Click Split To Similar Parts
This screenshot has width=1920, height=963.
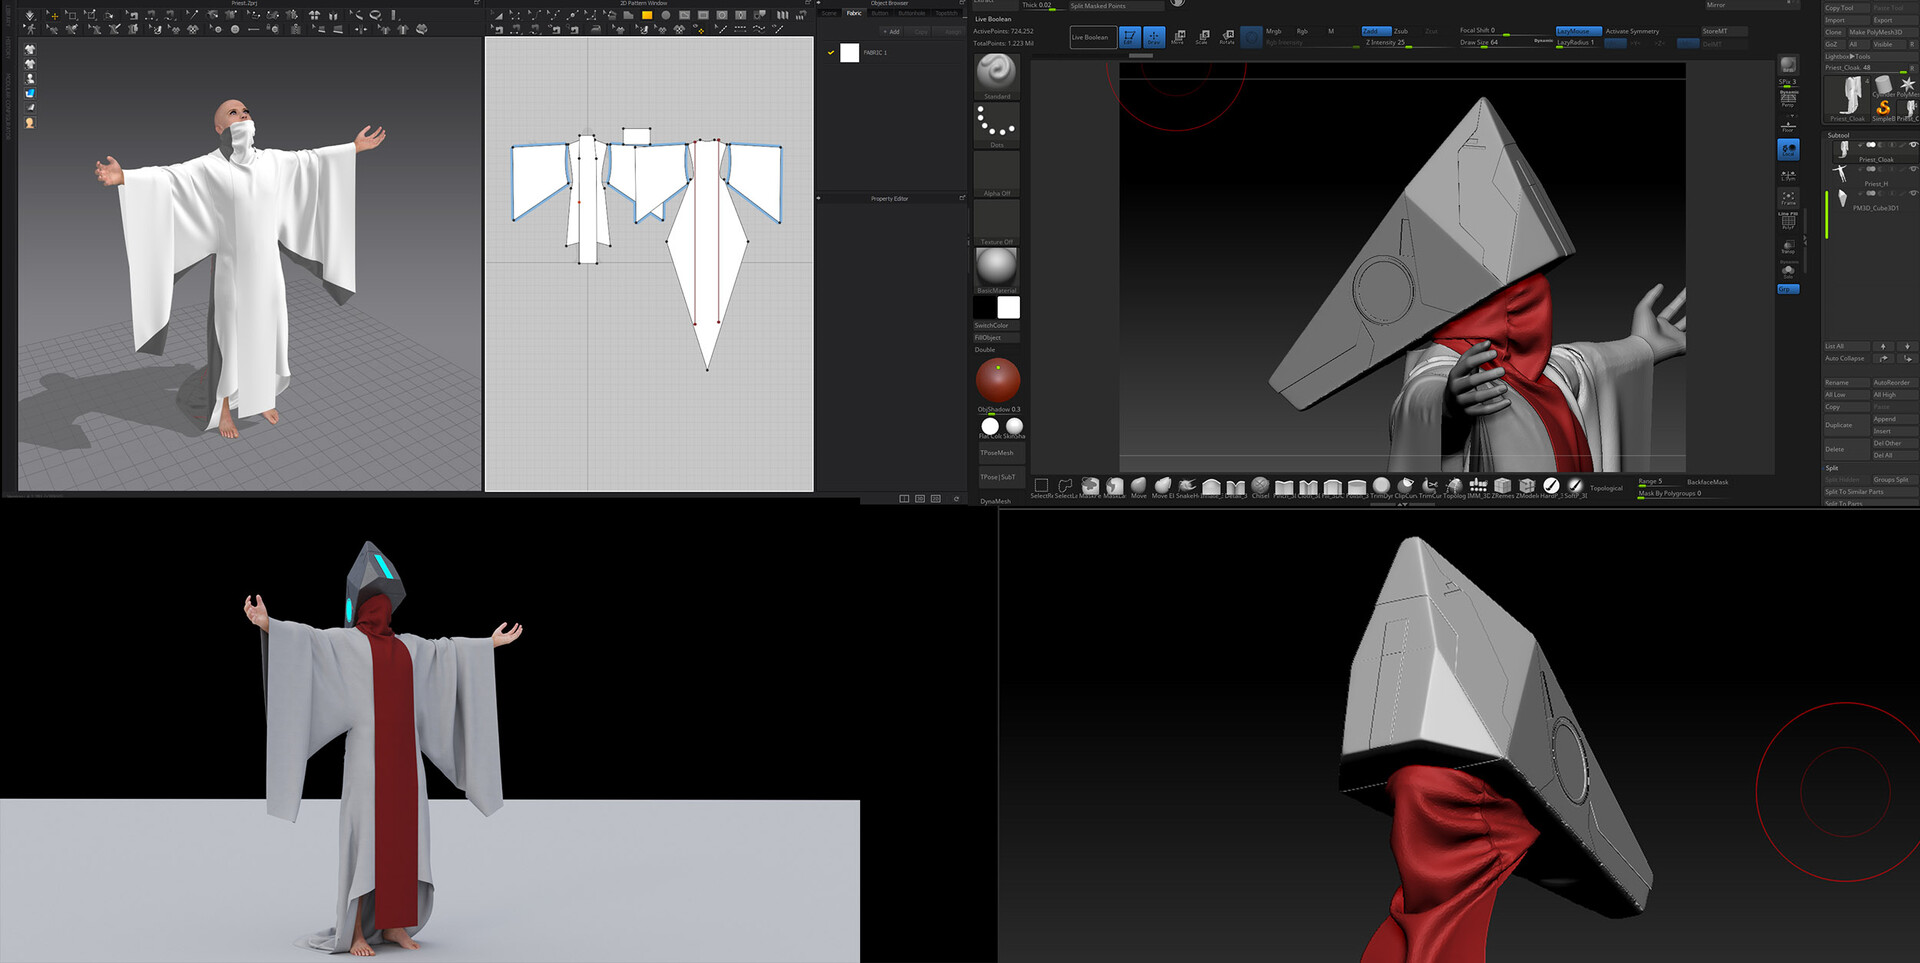point(1870,492)
